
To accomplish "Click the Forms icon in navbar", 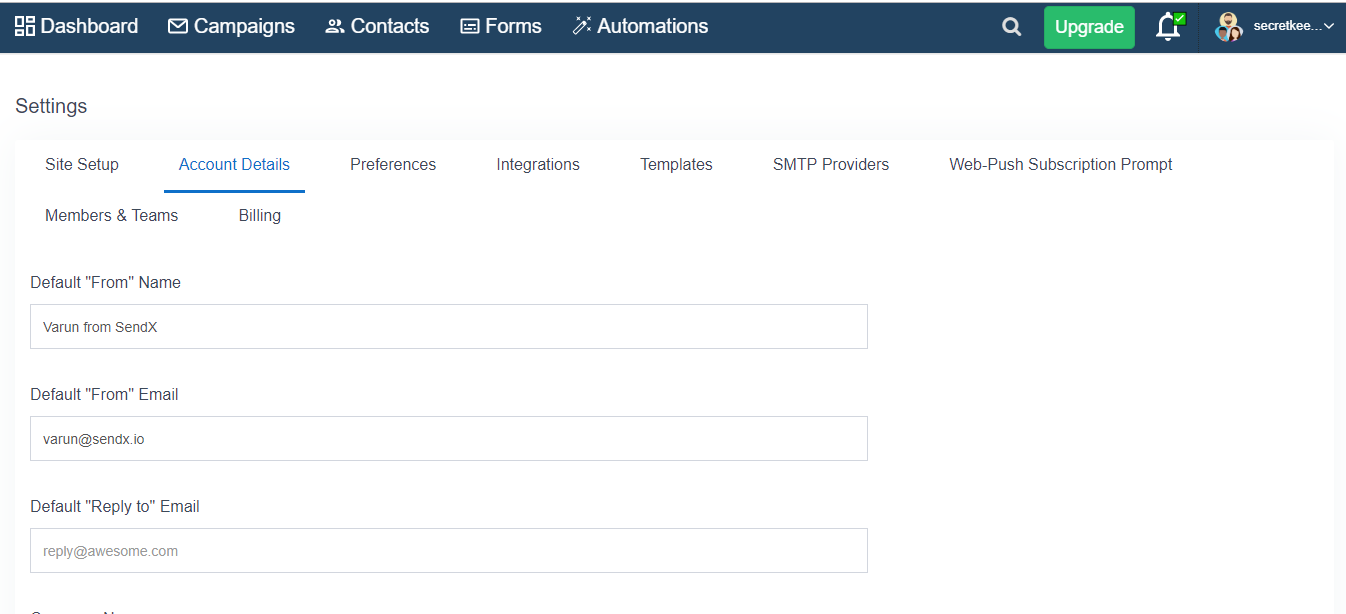I will (x=470, y=27).
